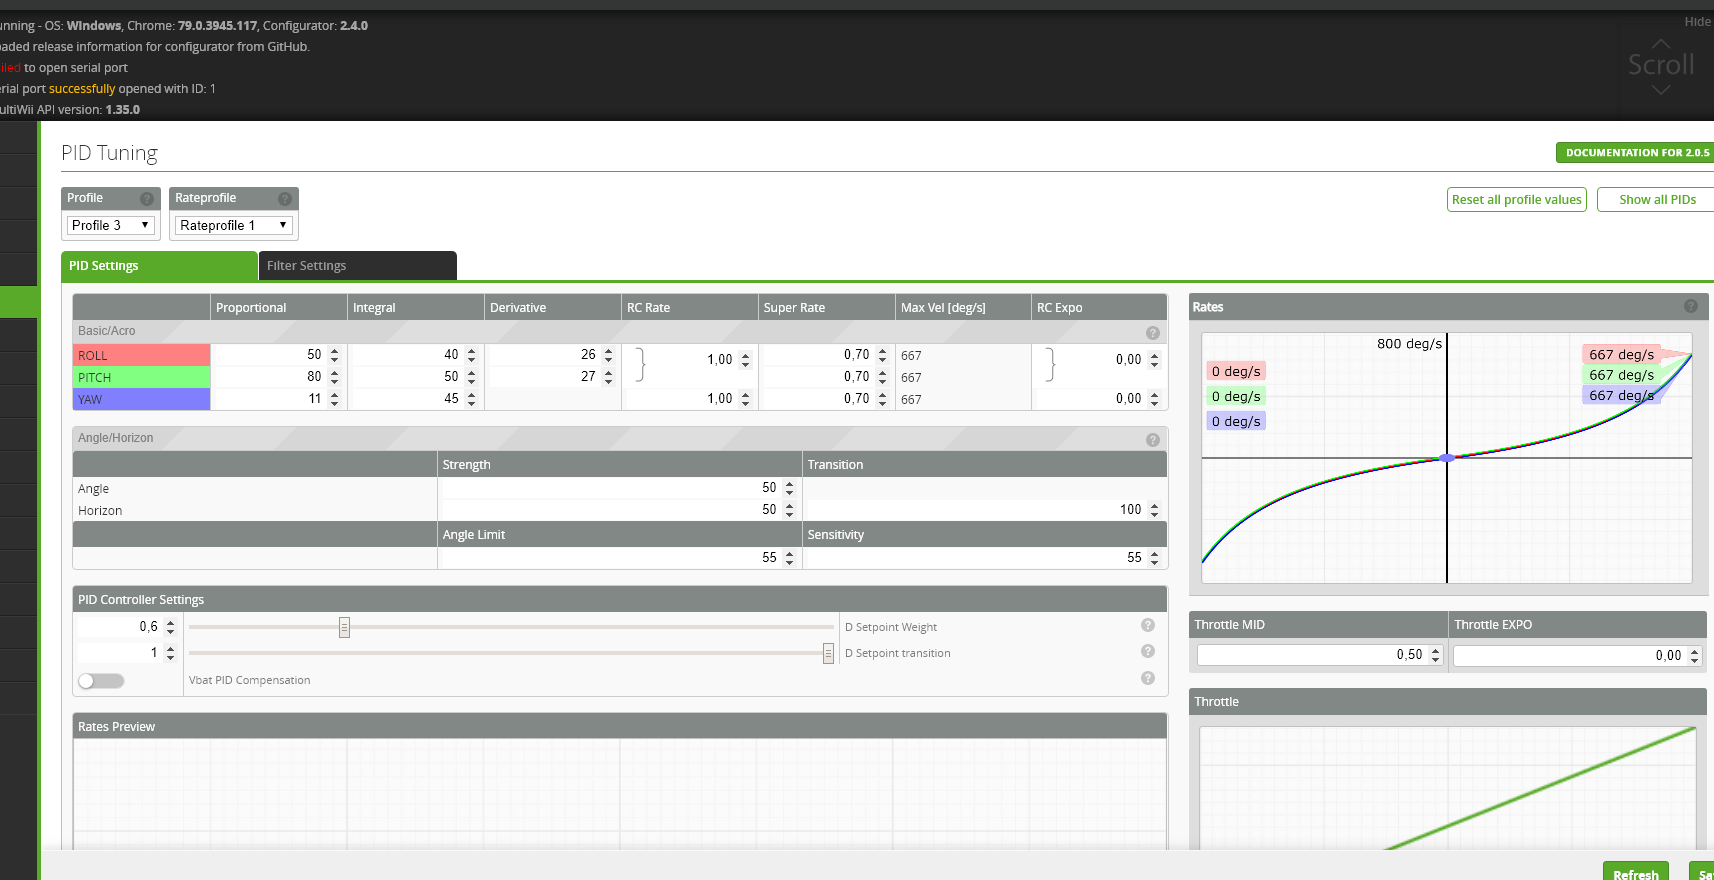The height and width of the screenshot is (880, 1714).
Task: Open help icon for Profile
Action: 147,199
